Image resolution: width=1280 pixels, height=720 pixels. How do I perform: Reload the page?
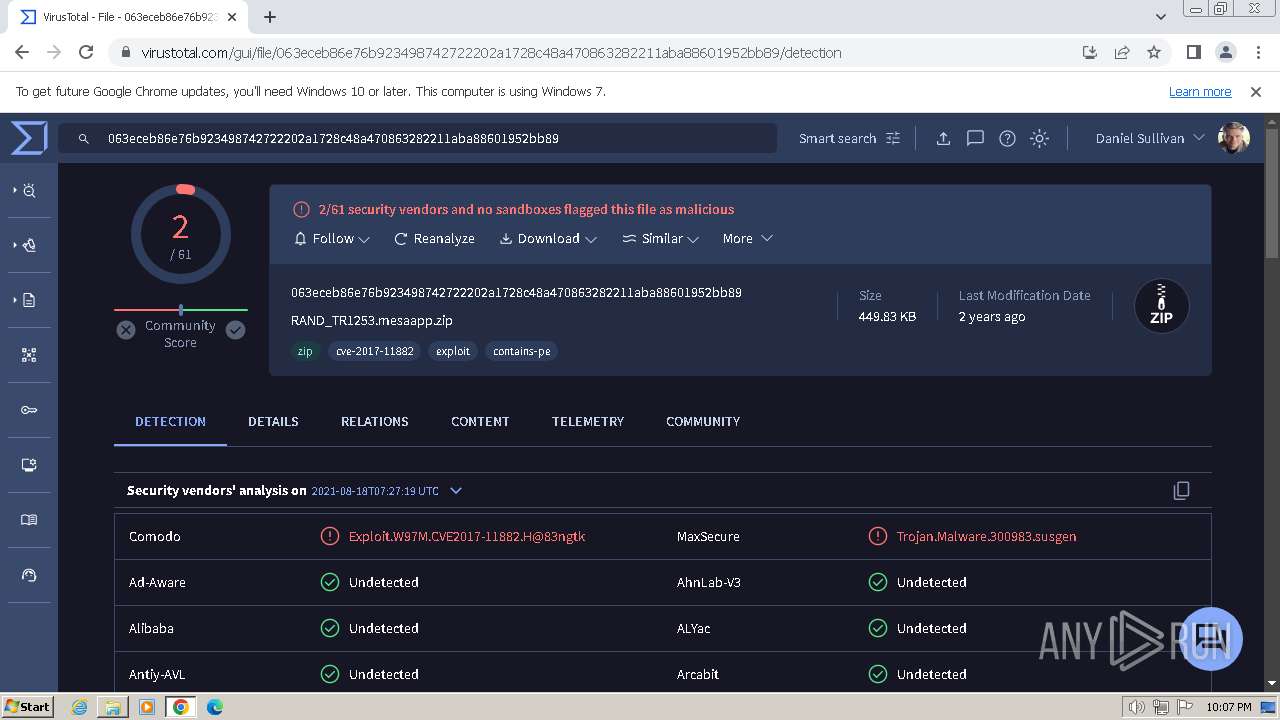86,53
